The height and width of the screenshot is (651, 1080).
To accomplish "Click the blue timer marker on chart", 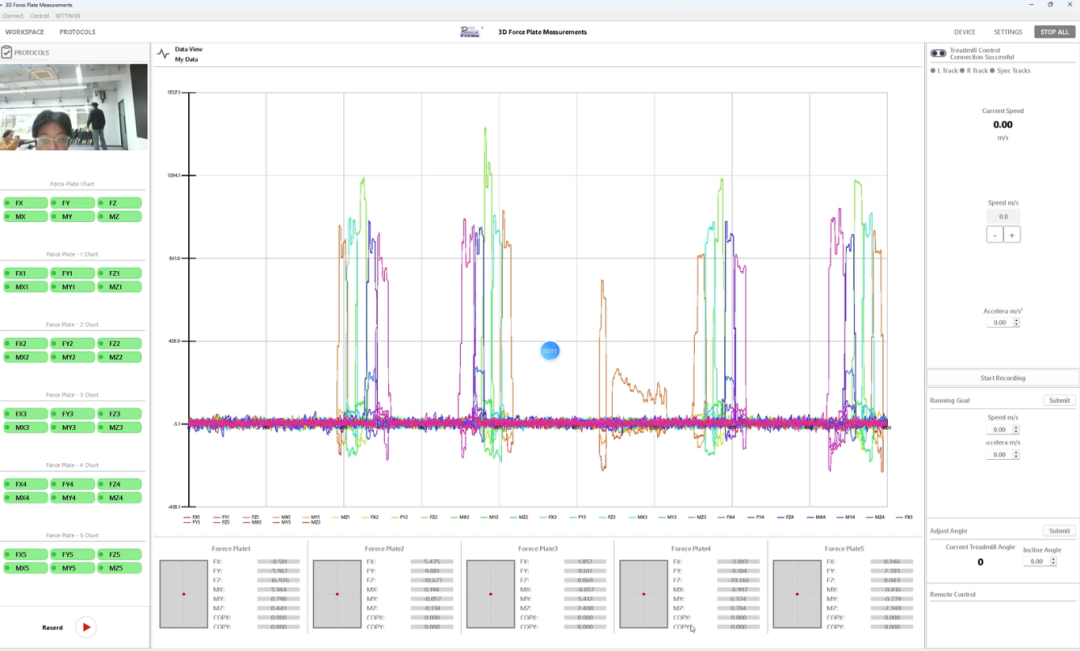I will 550,351.
